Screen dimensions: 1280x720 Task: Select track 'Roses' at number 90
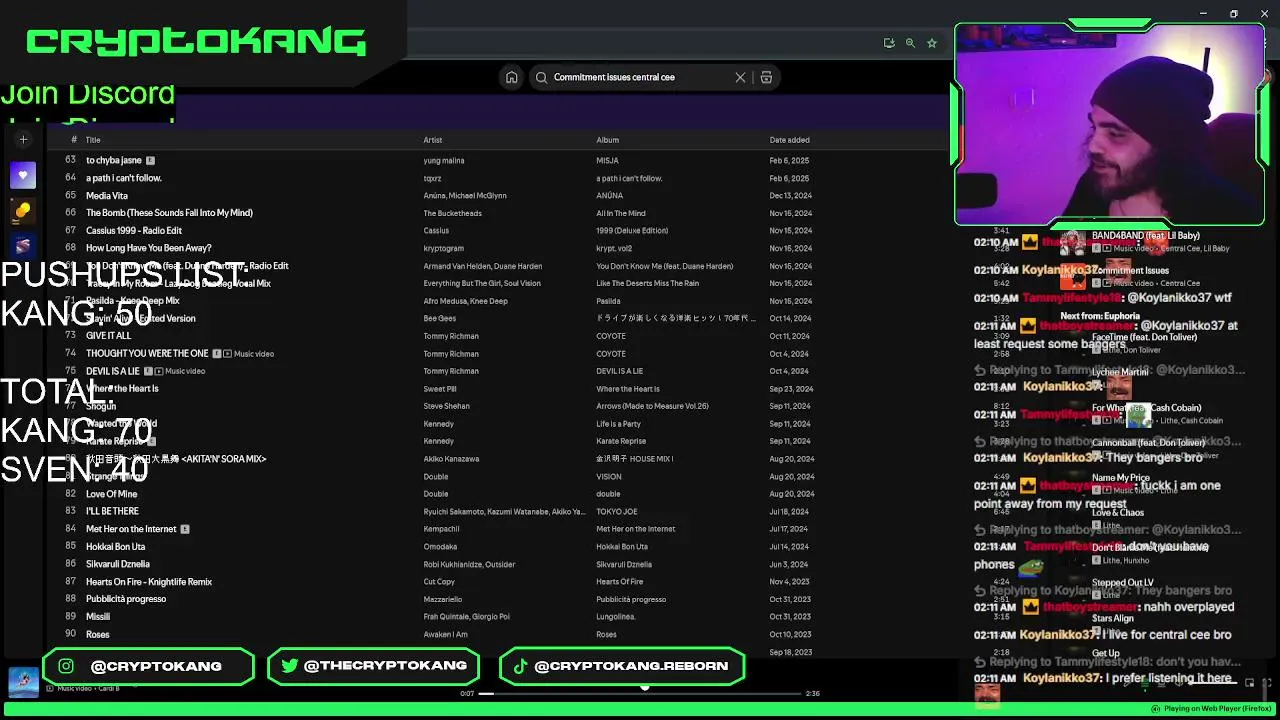(x=98, y=634)
